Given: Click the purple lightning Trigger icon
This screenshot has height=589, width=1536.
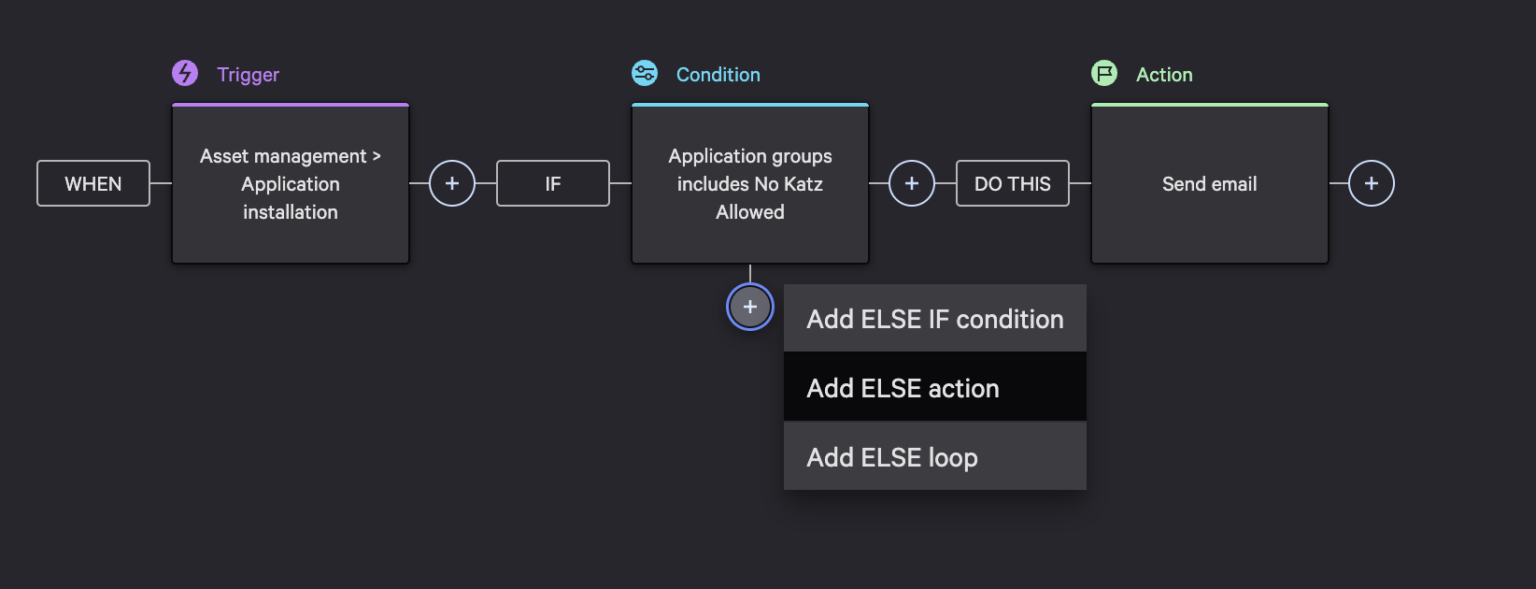Looking at the screenshot, I should [185, 73].
